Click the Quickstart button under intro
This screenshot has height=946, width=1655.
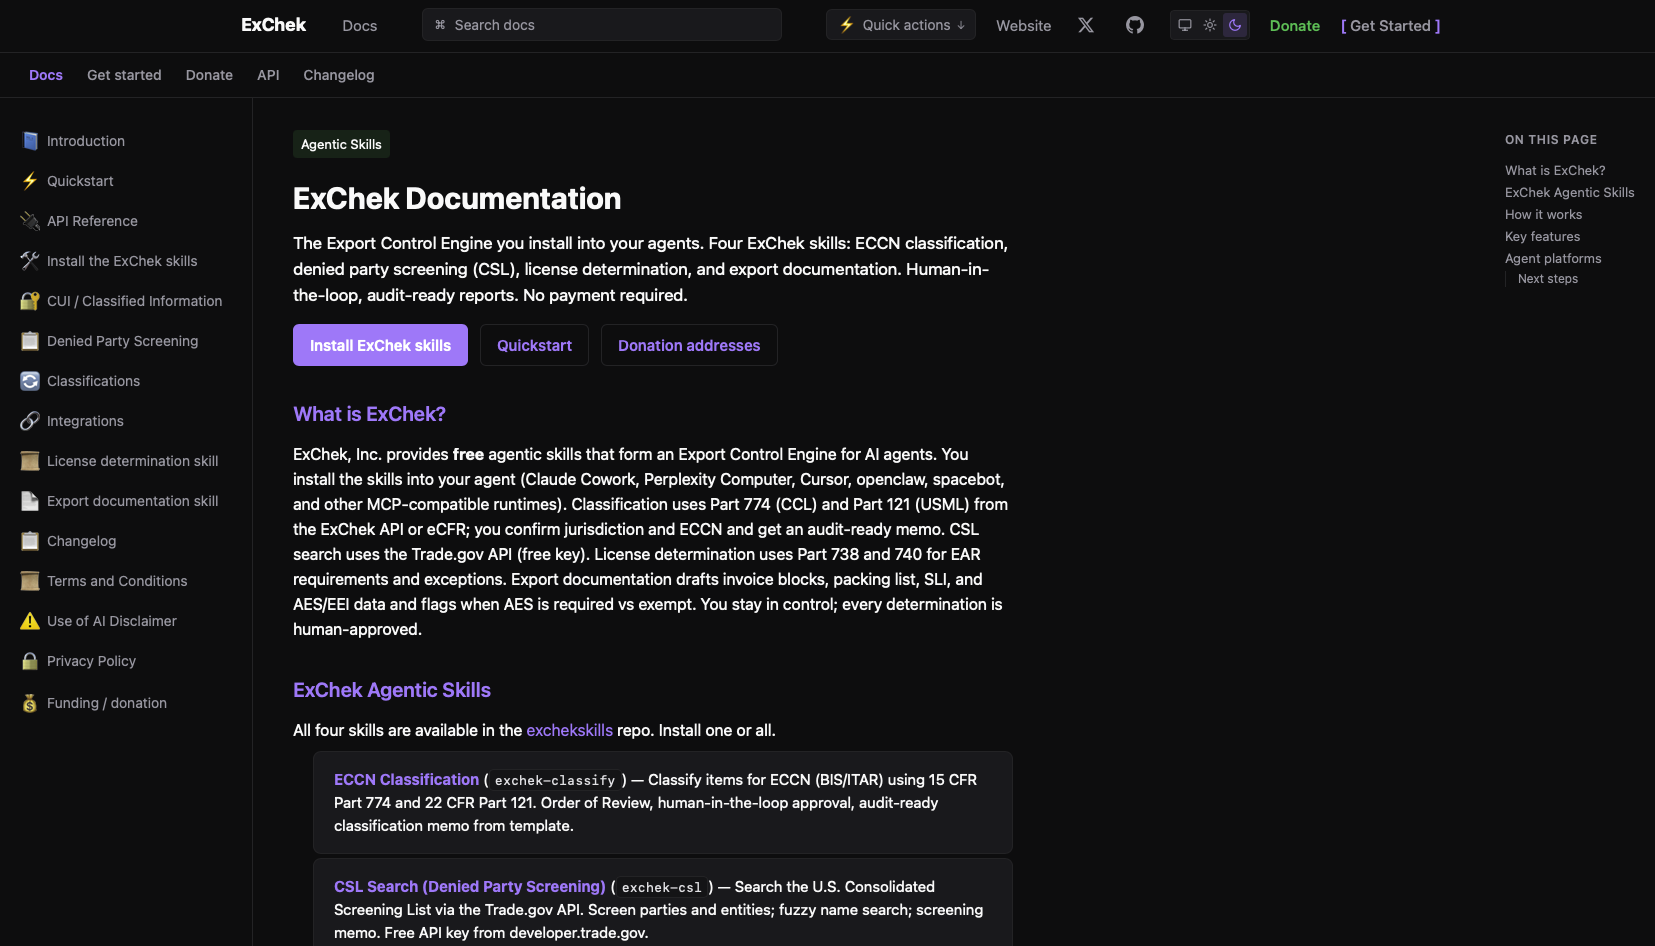[534, 345]
